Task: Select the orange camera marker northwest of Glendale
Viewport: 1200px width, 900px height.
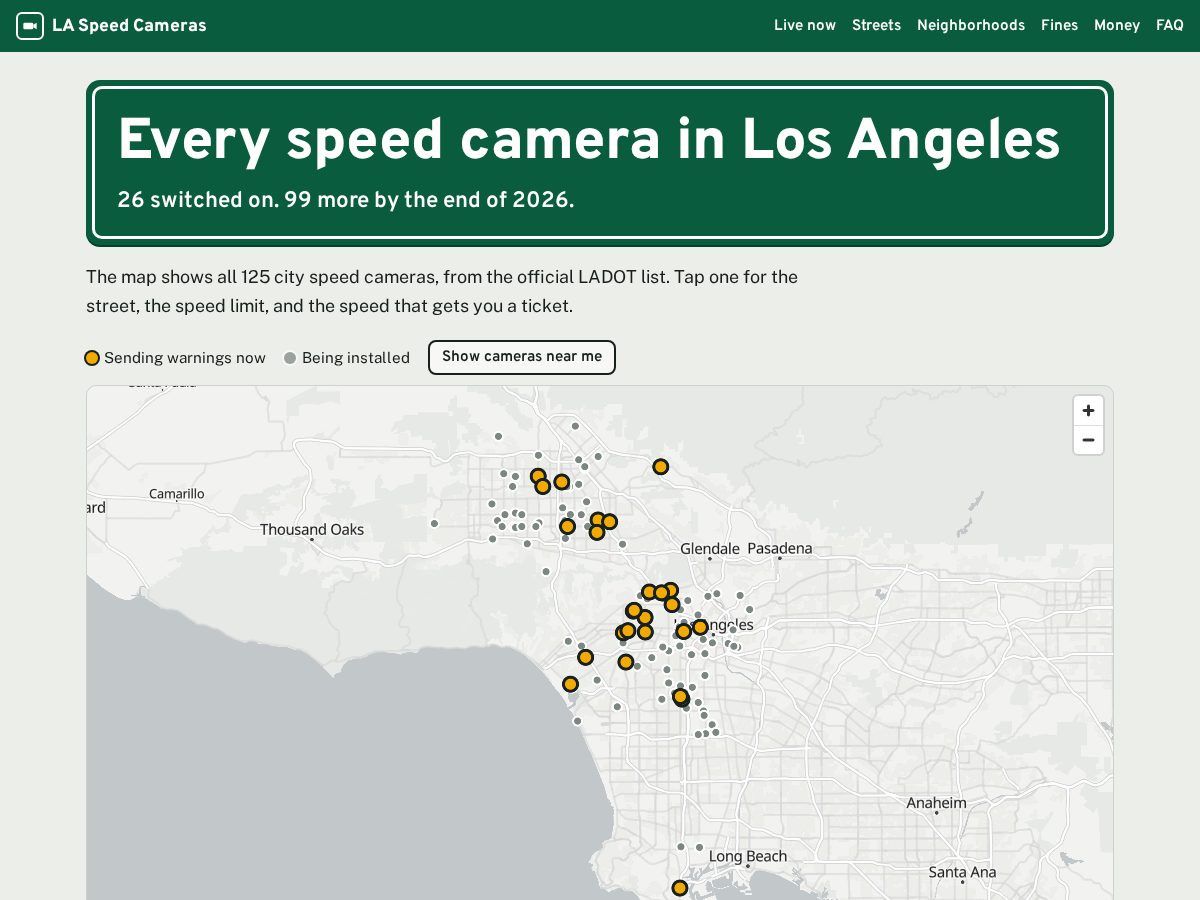Action: click(660, 467)
